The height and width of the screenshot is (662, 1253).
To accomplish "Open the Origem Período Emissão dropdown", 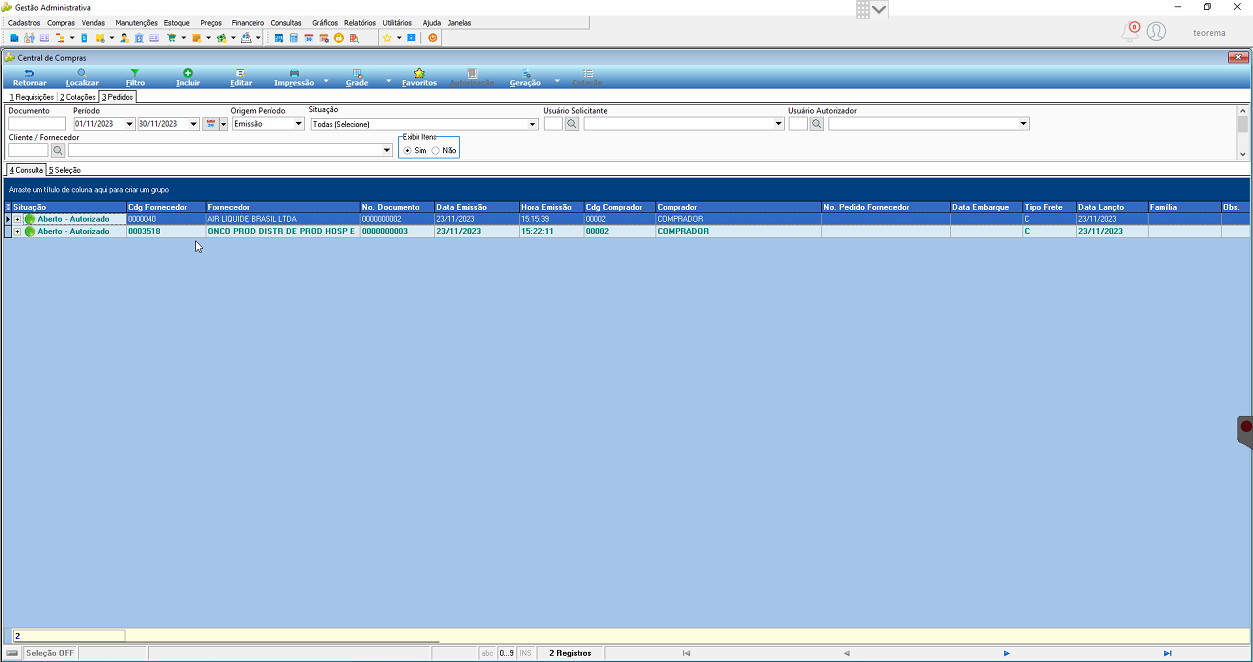I will tap(299, 124).
